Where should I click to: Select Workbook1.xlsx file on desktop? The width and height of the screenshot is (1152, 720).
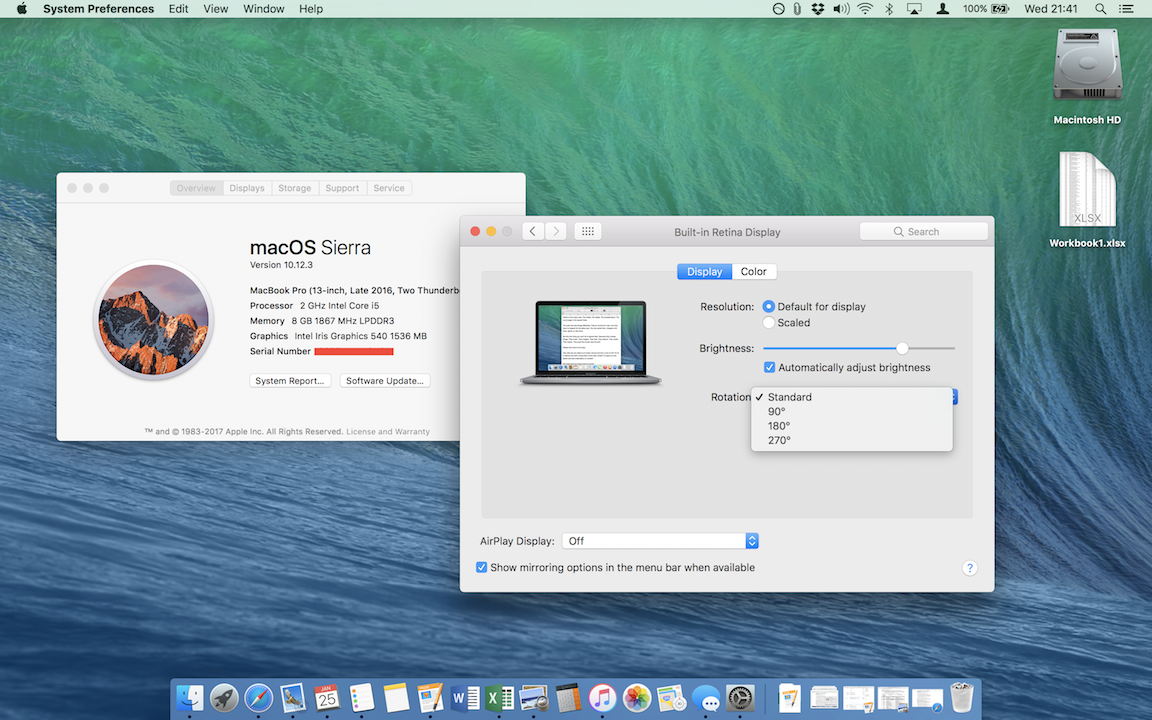(1087, 199)
